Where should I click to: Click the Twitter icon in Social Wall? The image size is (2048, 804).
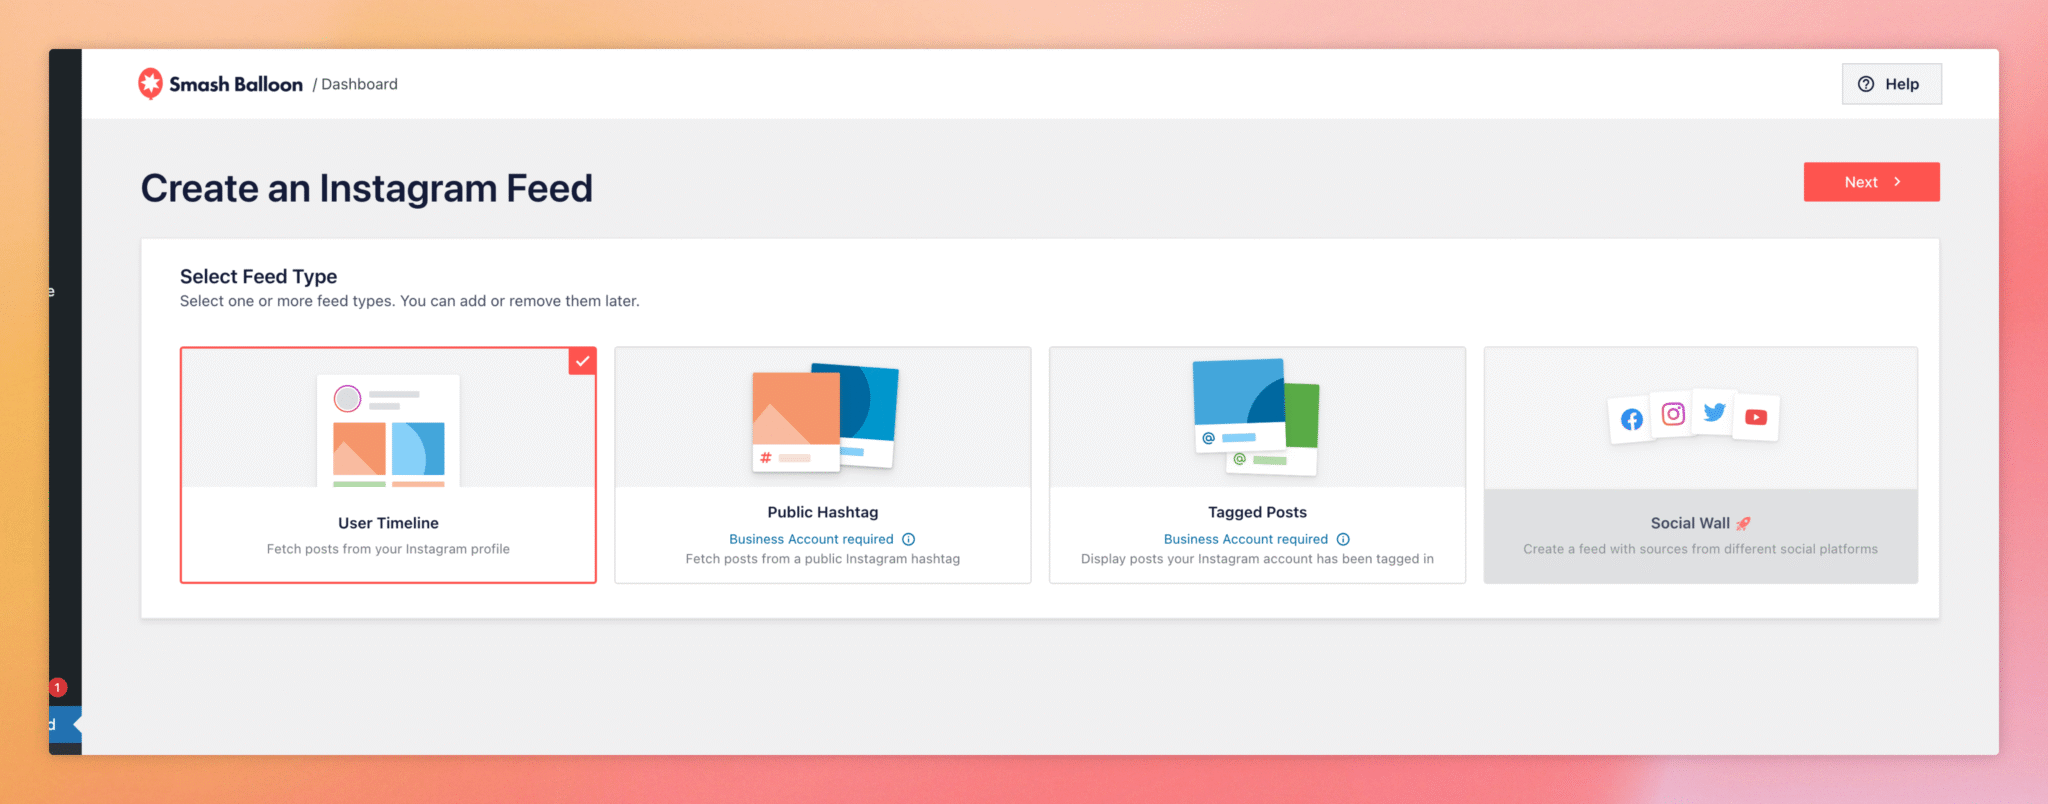[x=1715, y=412]
